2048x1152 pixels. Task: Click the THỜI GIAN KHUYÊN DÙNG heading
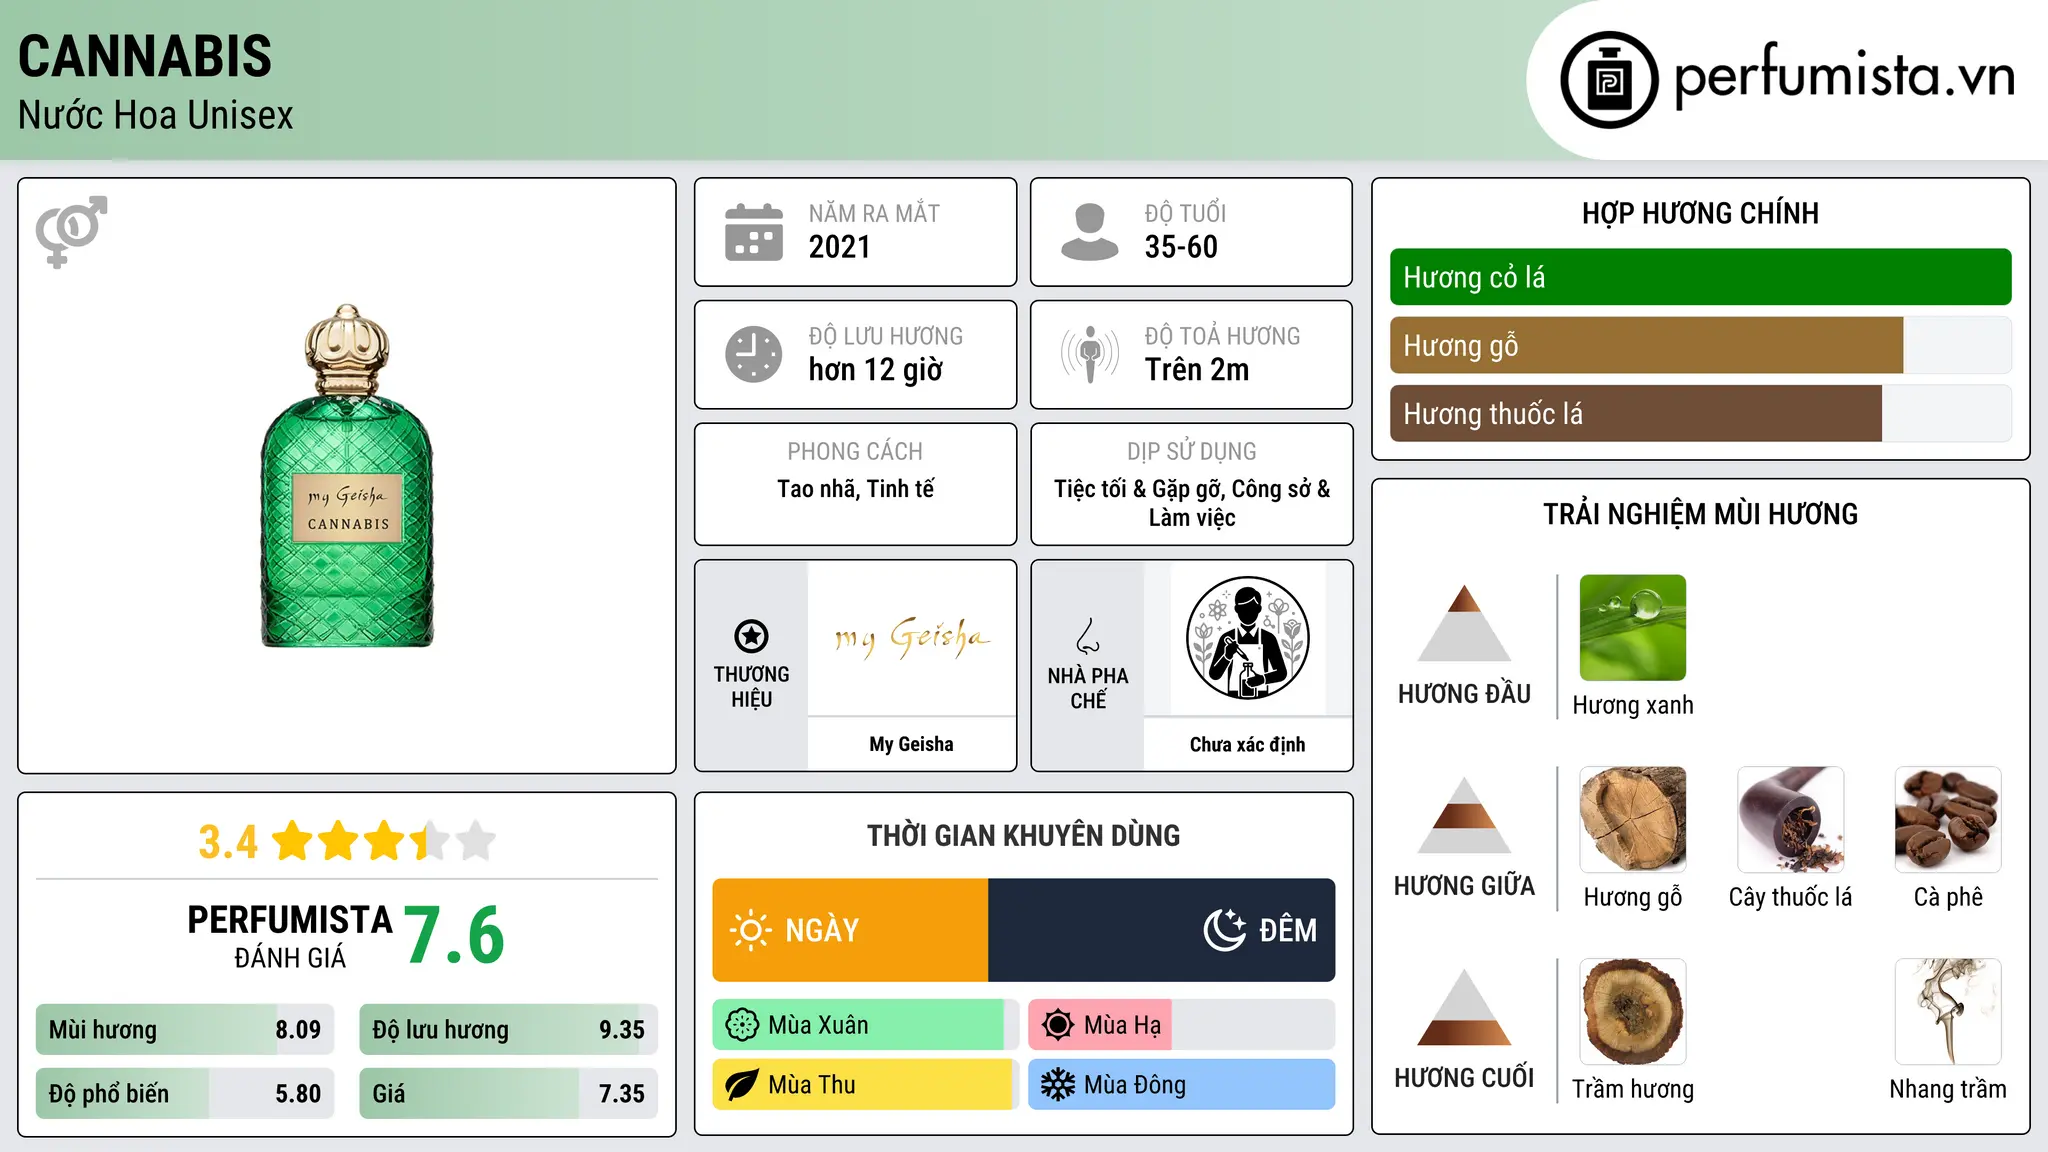1024,835
